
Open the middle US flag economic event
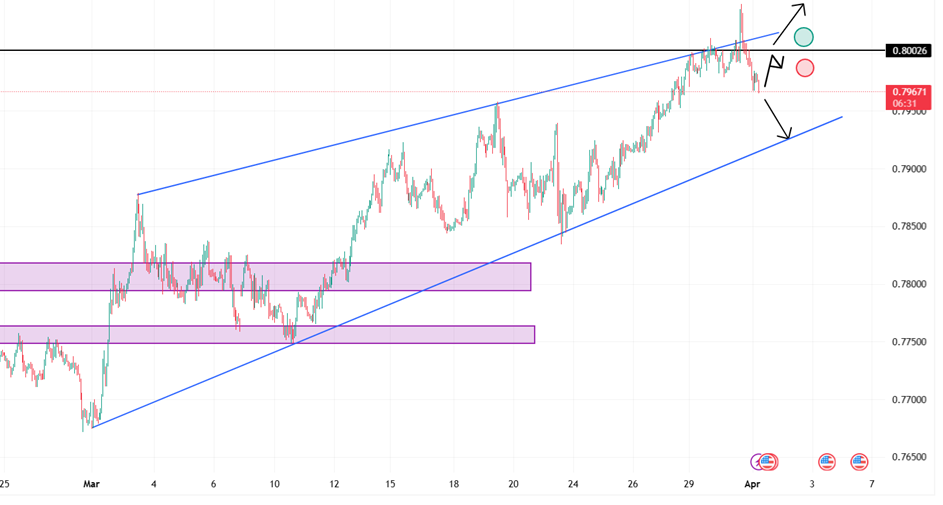pyautogui.click(x=827, y=462)
